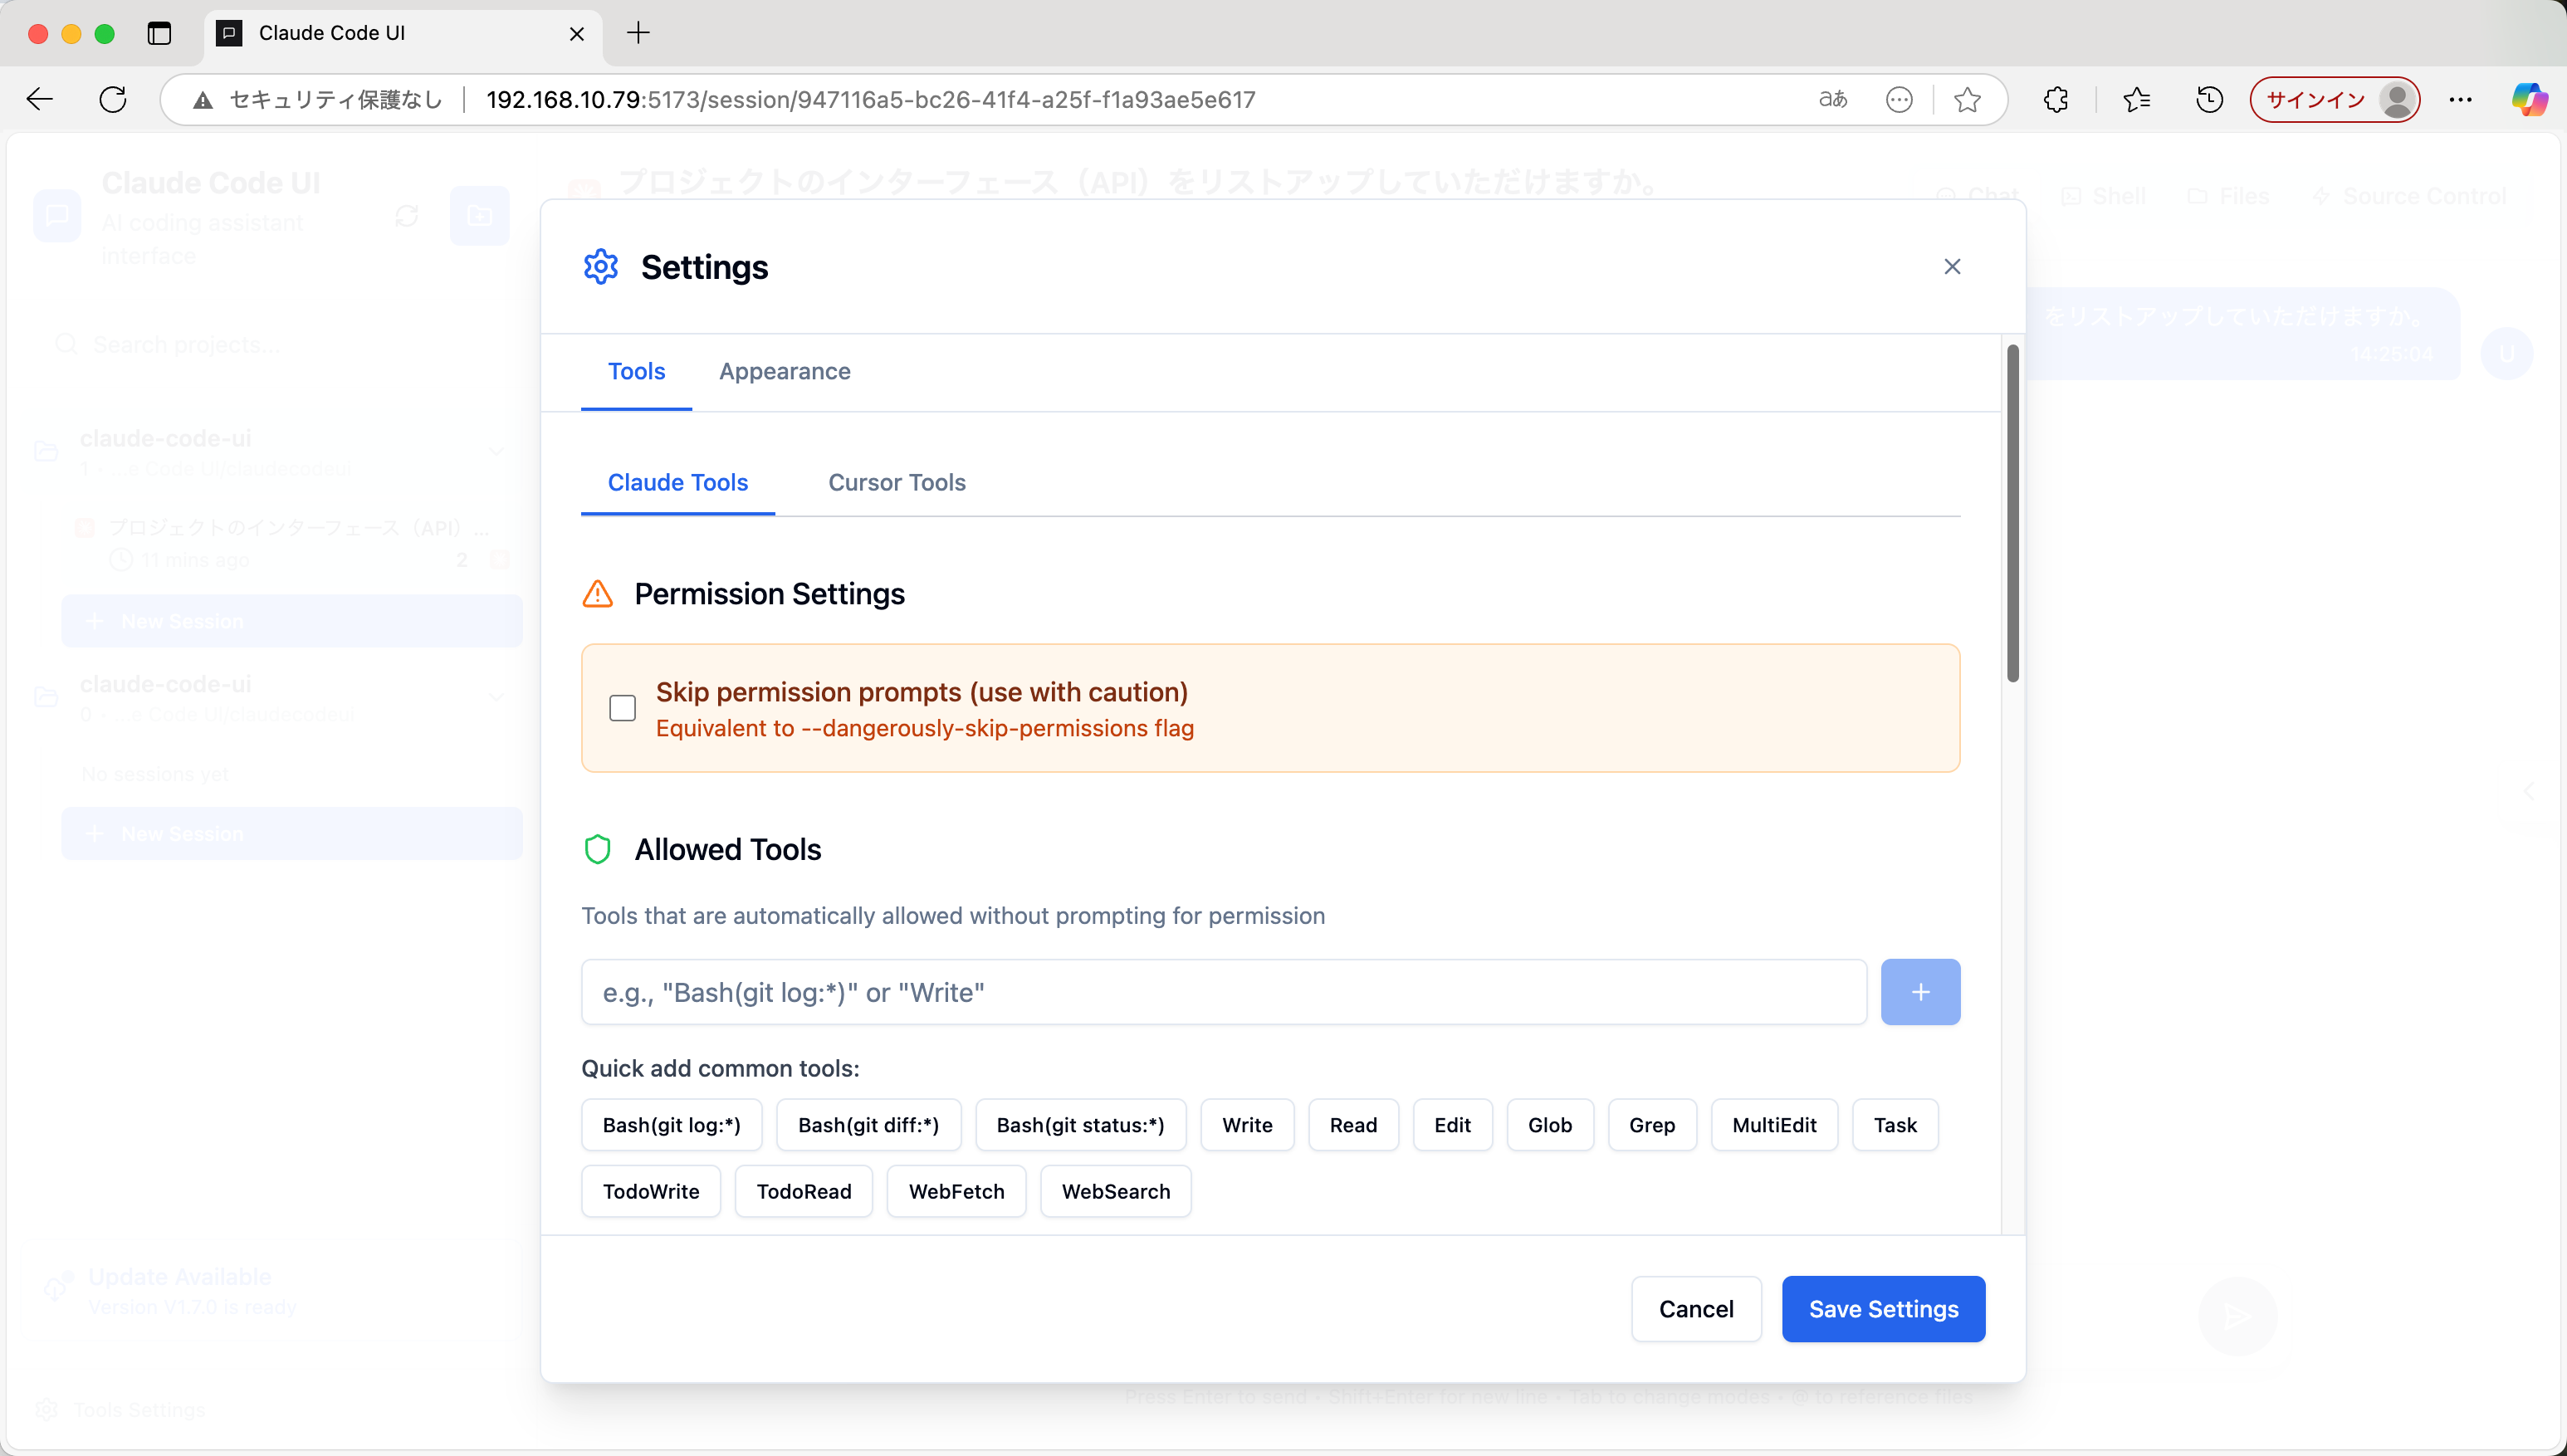
Task: Click the Save Settings button
Action: pos(1882,1309)
